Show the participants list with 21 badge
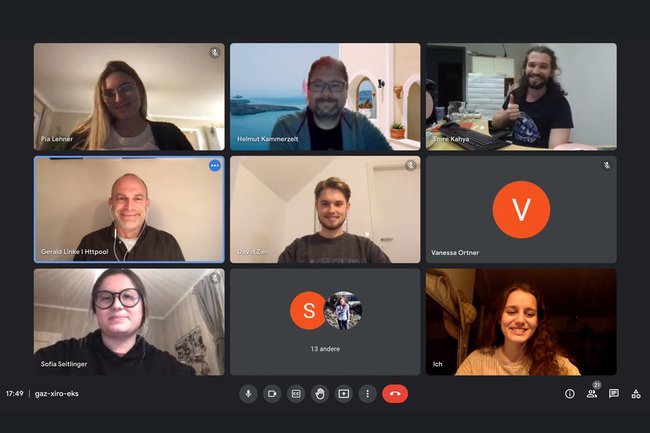650x433 pixels. [592, 393]
